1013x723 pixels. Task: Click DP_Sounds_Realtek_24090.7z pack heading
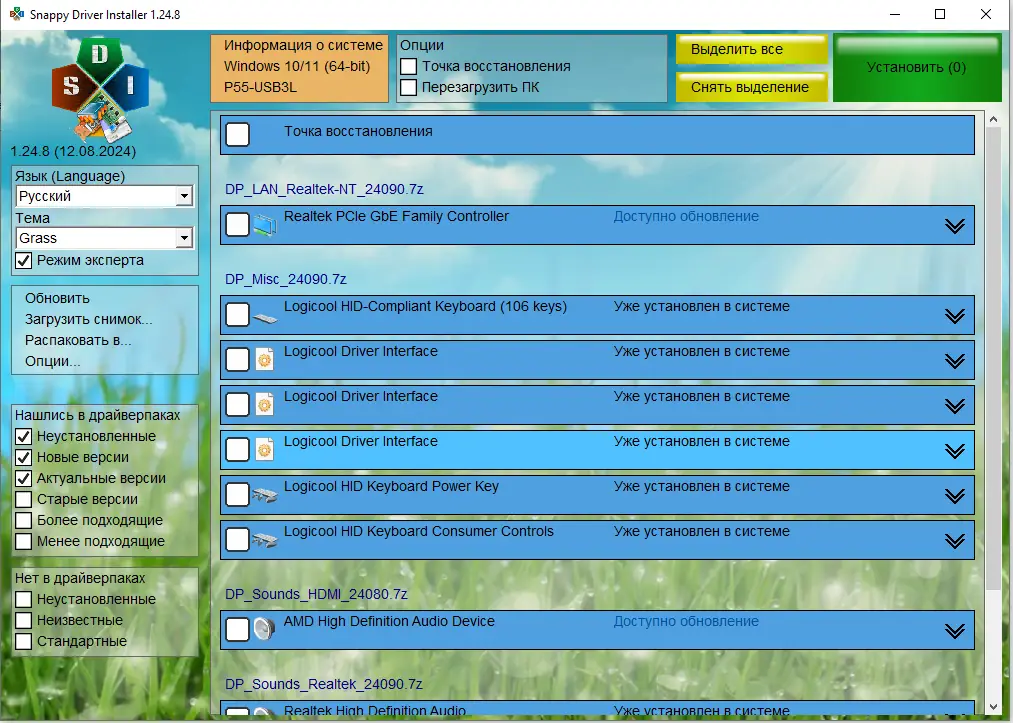[324, 684]
